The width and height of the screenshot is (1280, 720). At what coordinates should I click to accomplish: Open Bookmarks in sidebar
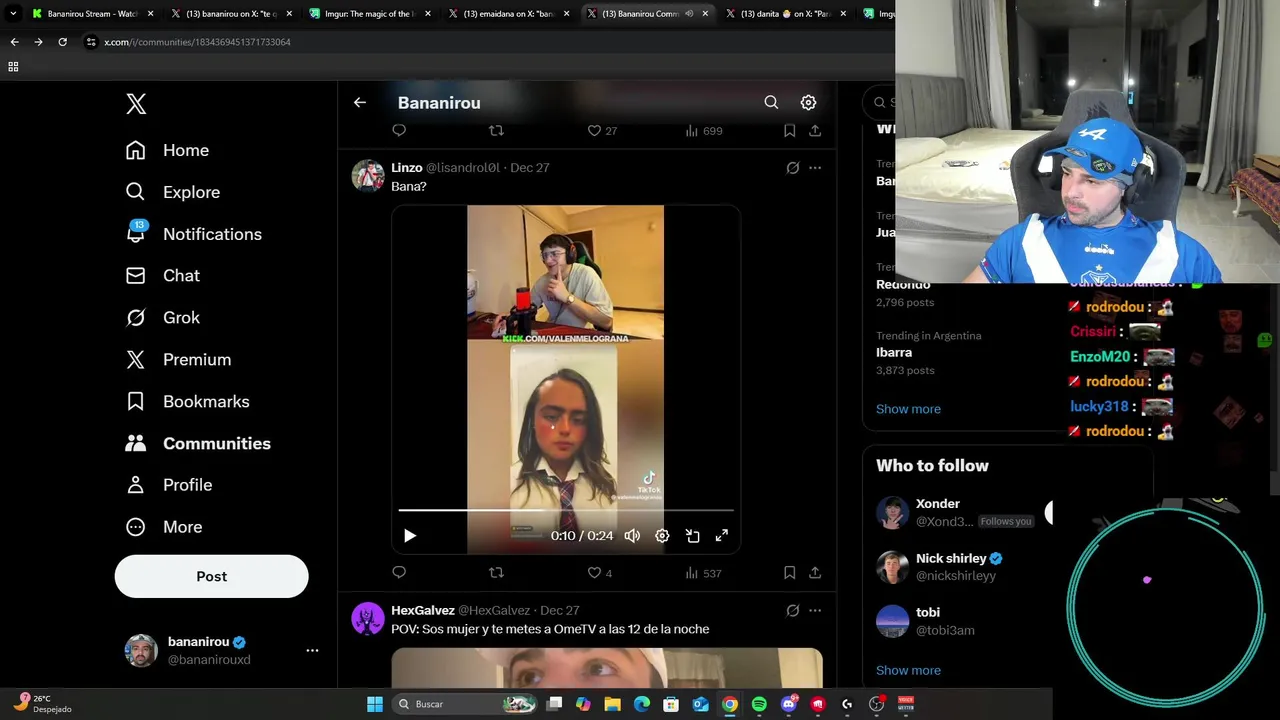coord(187,401)
